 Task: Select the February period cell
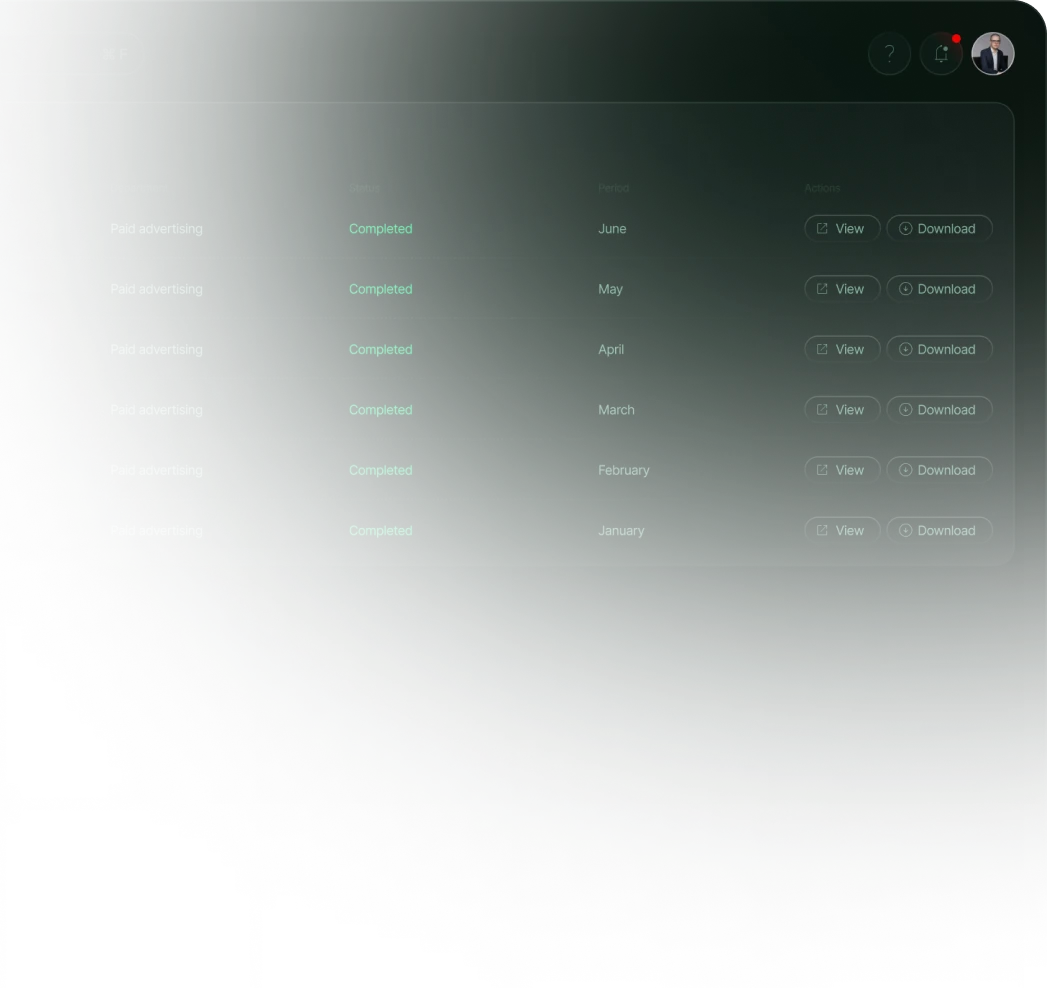(x=624, y=470)
